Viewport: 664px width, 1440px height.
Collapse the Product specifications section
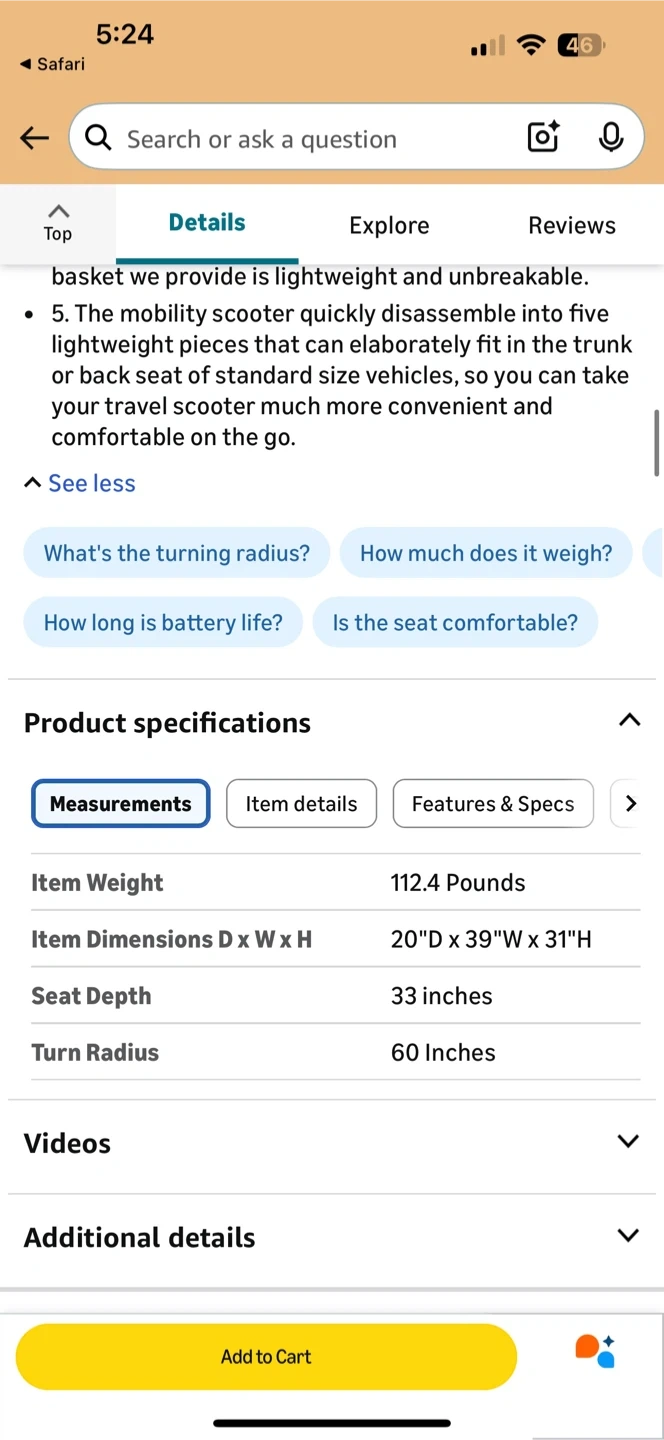(x=629, y=720)
